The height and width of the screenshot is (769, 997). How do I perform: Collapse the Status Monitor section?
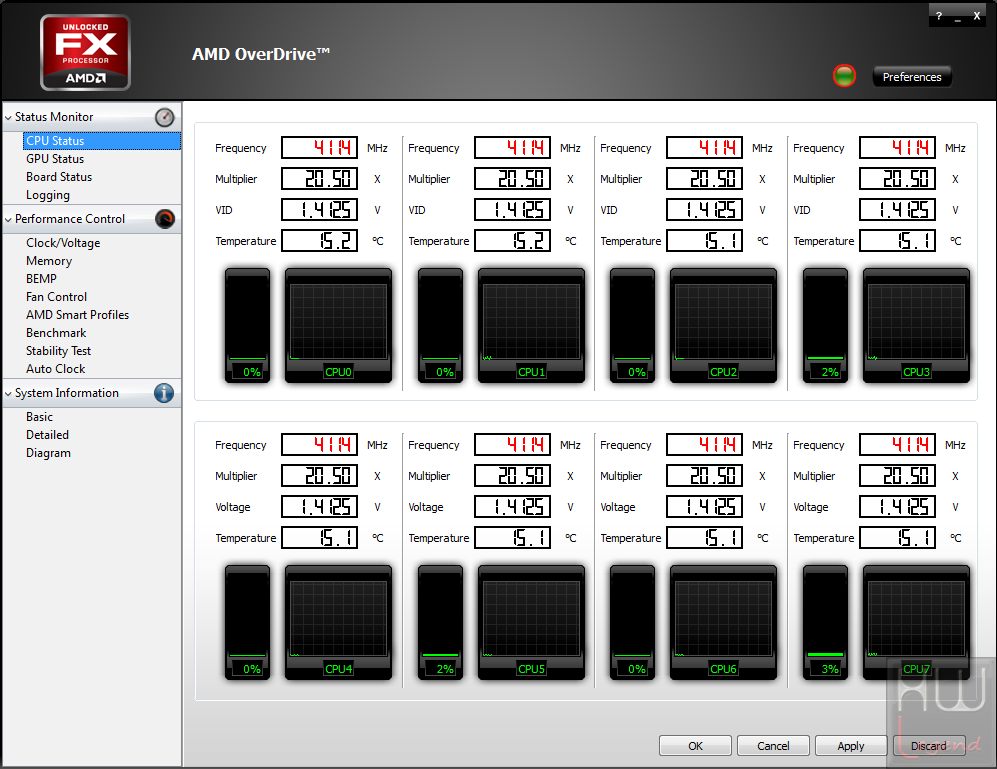click(x=8, y=117)
